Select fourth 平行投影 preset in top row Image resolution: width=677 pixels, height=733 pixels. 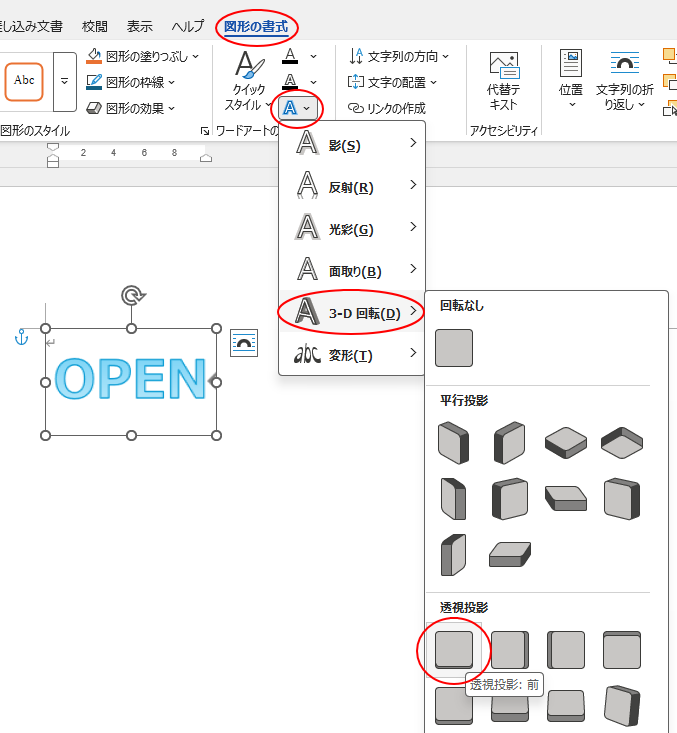(622, 443)
